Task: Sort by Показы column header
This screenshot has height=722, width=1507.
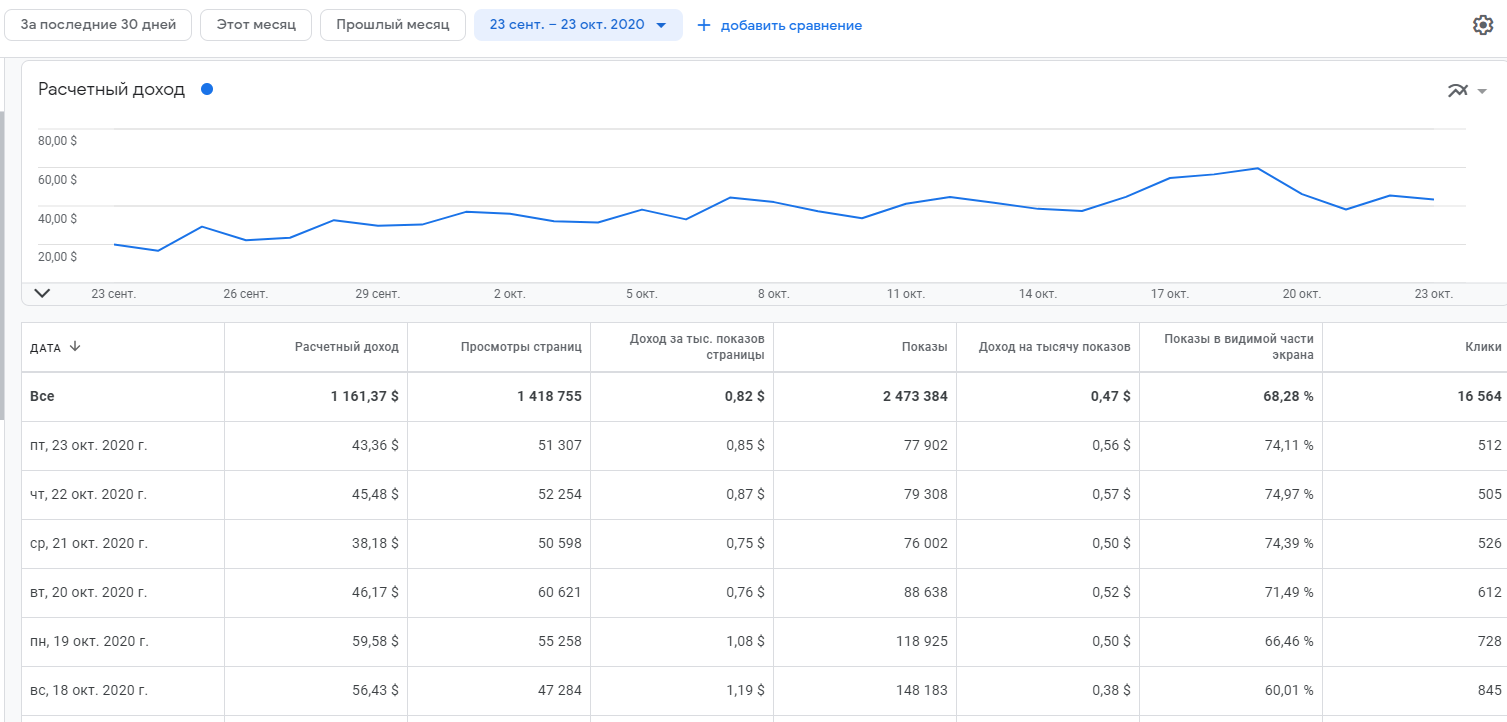Action: pyautogui.click(x=923, y=347)
